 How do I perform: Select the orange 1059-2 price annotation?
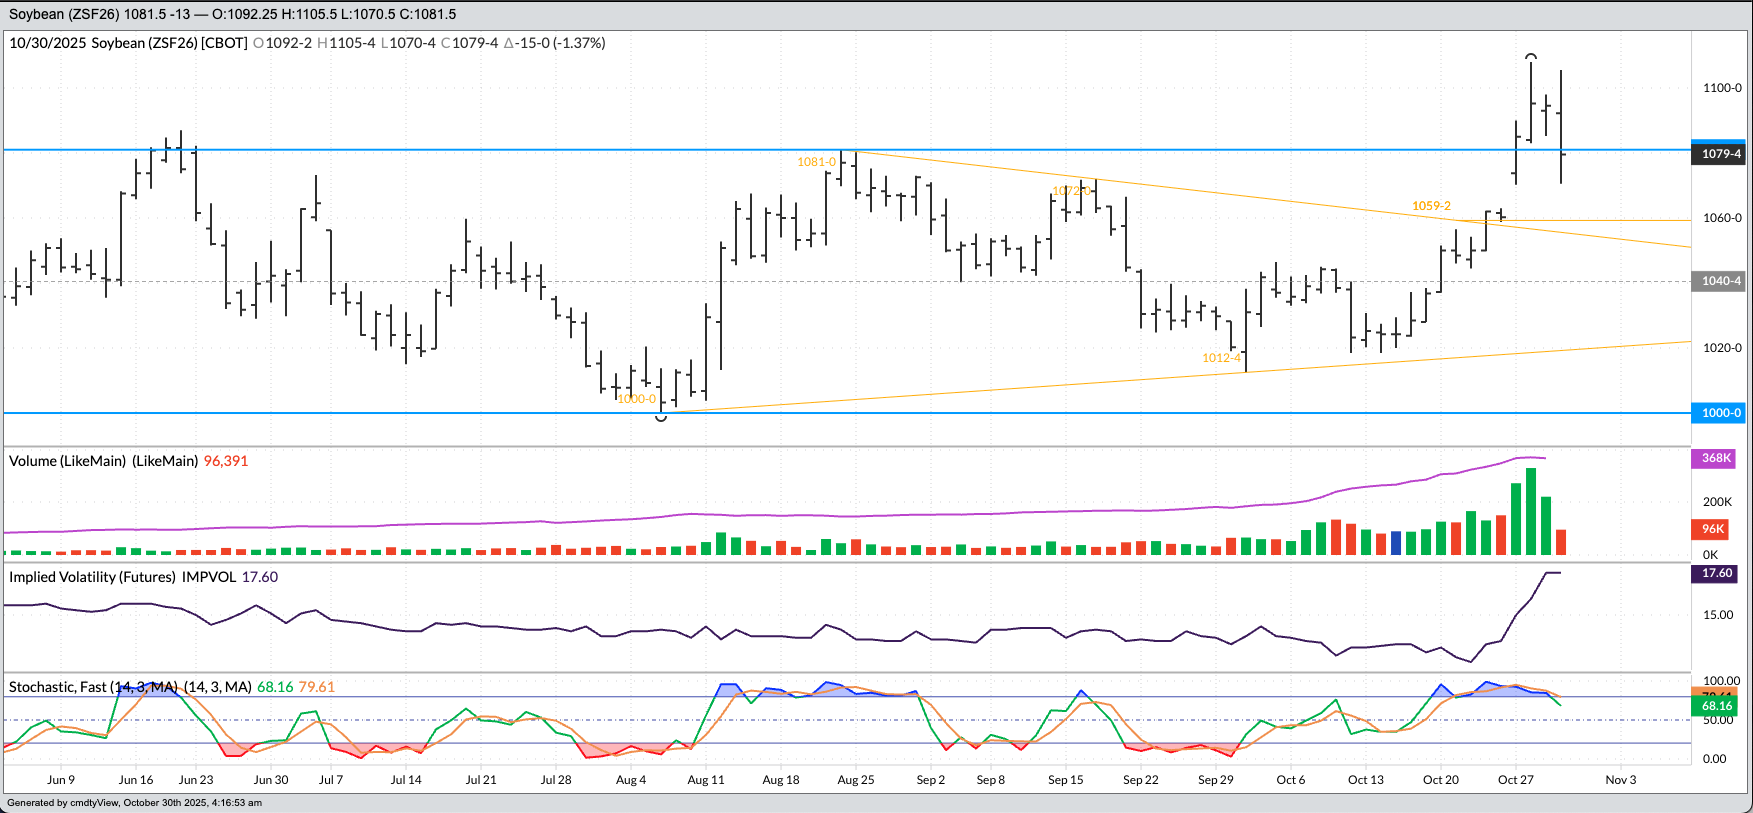point(1431,206)
